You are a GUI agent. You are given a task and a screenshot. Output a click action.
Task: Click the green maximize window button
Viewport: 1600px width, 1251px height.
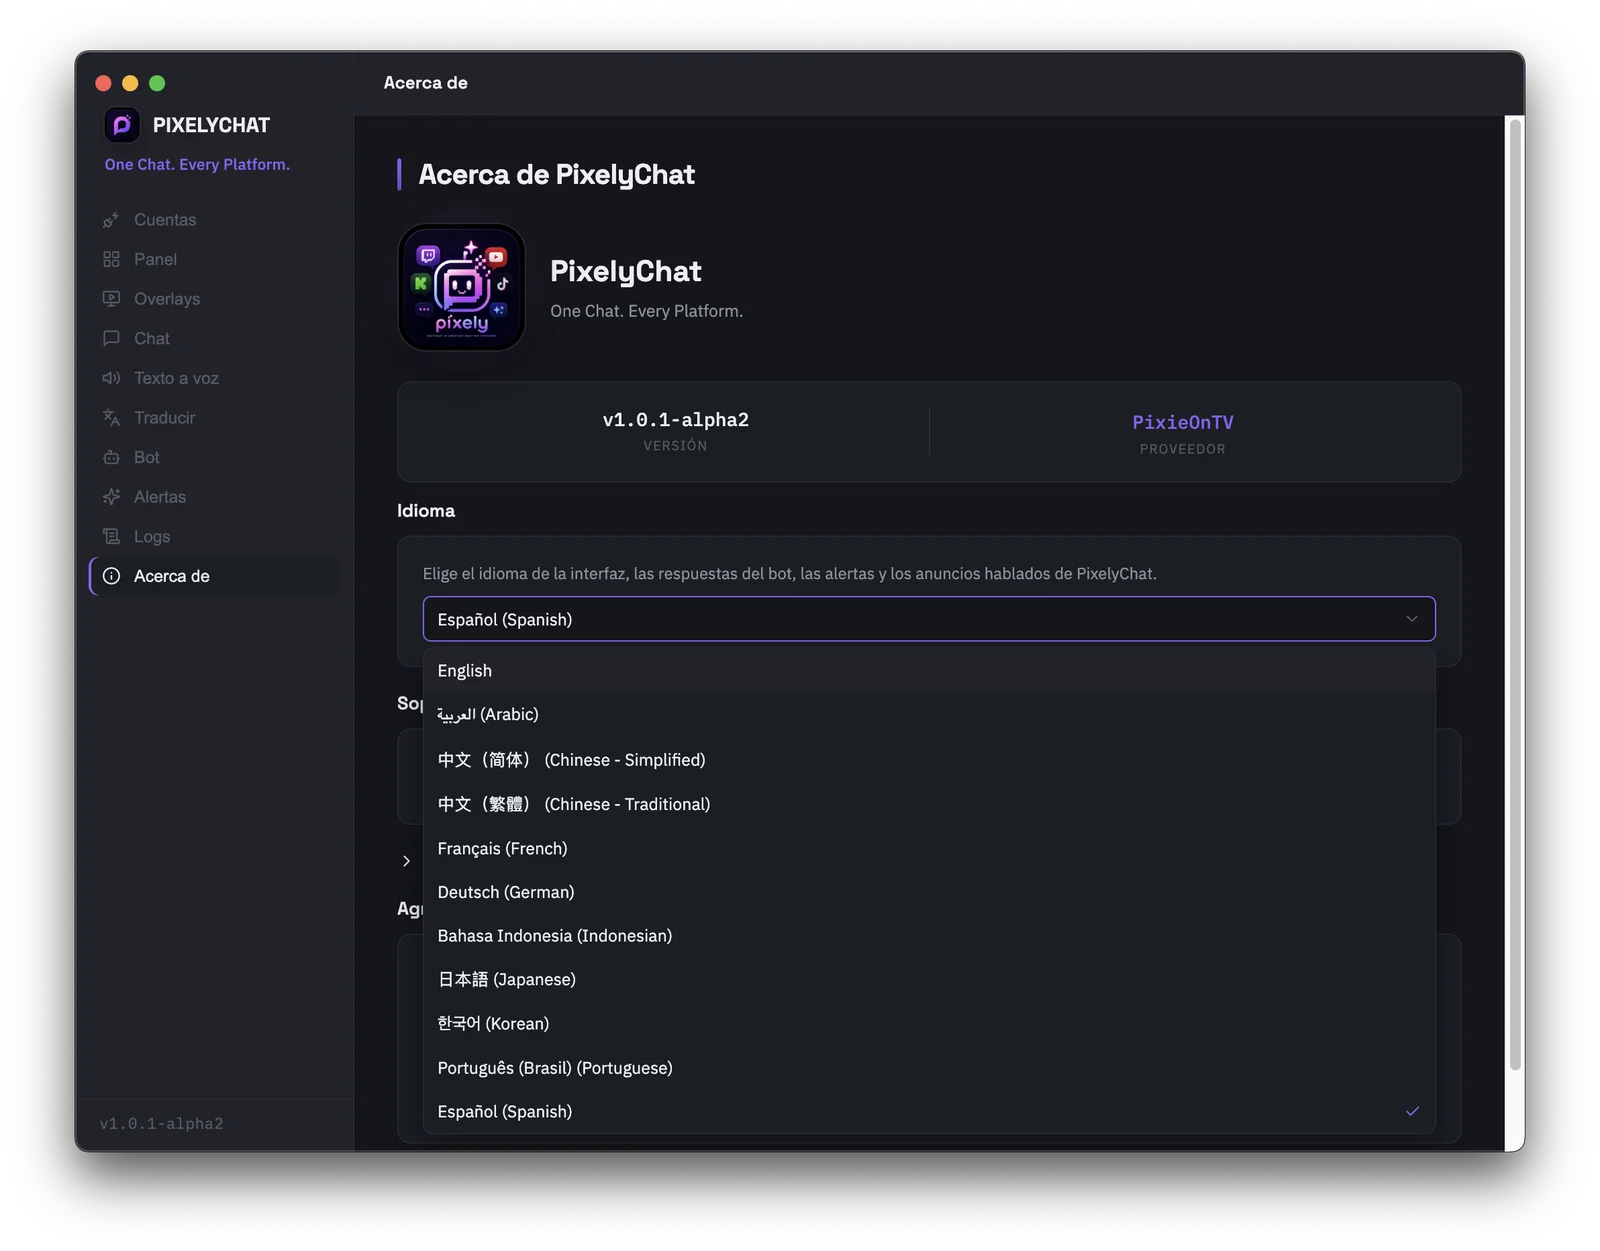pyautogui.click(x=157, y=83)
